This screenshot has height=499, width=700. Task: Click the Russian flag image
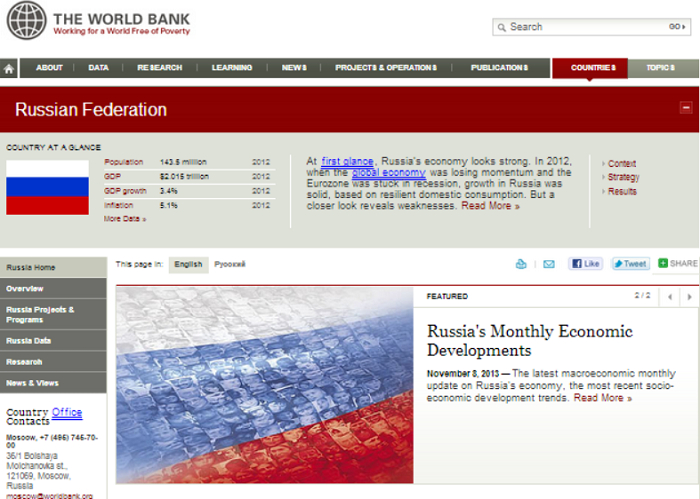(x=47, y=187)
